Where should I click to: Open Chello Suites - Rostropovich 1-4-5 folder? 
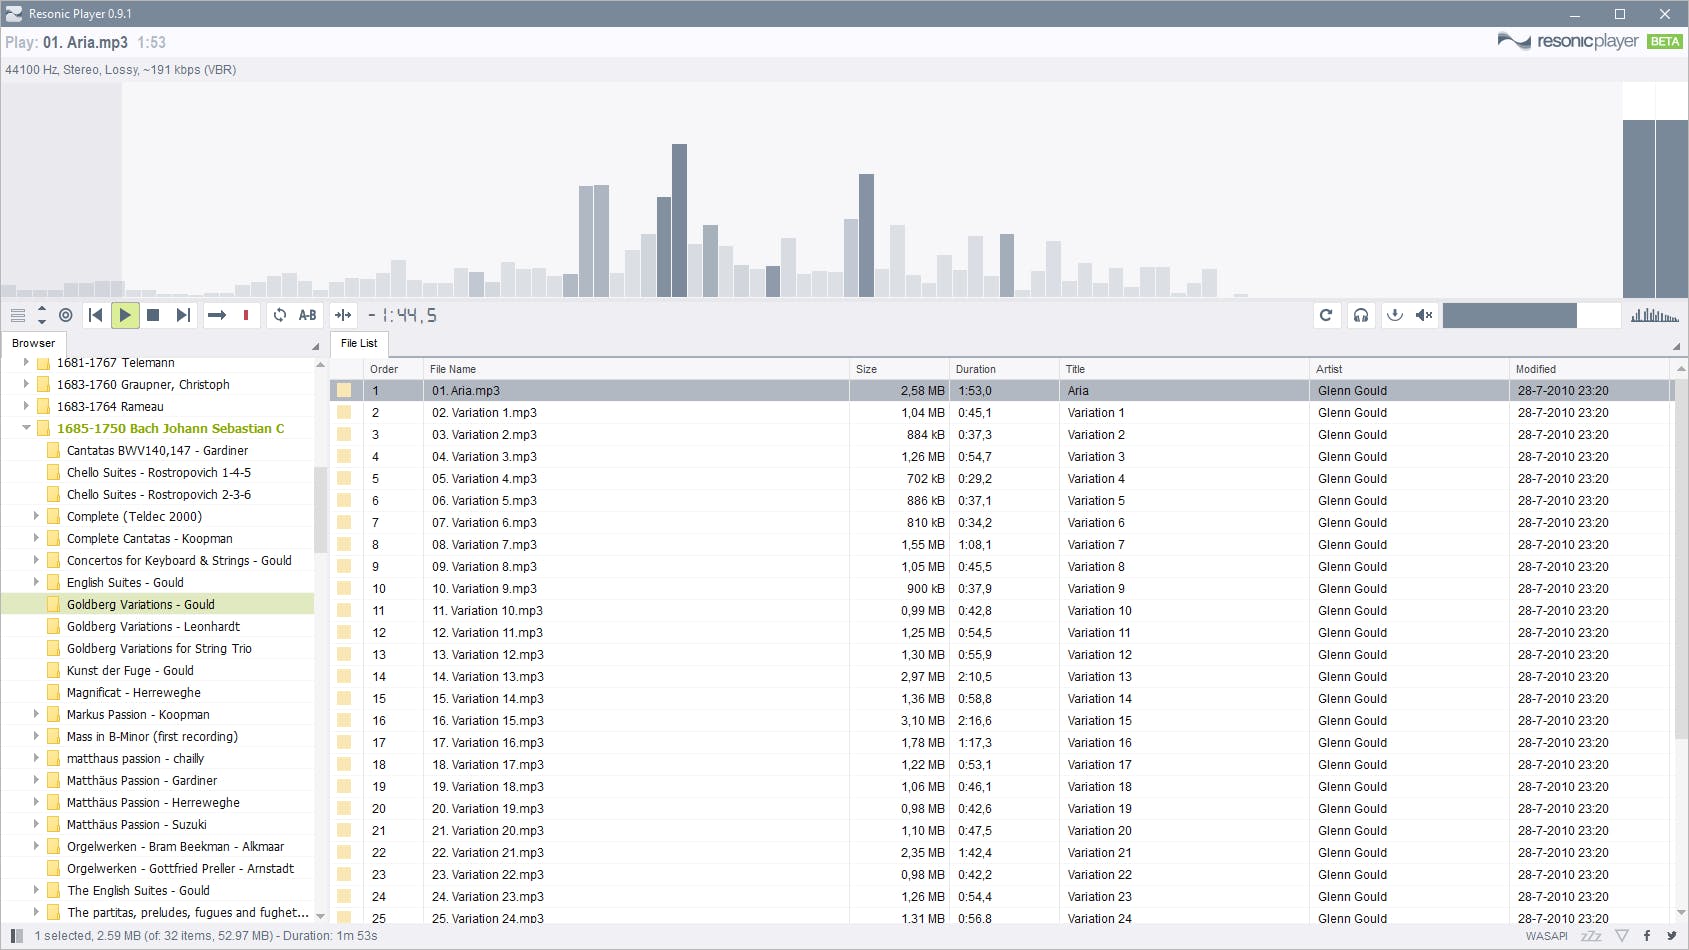tap(159, 472)
